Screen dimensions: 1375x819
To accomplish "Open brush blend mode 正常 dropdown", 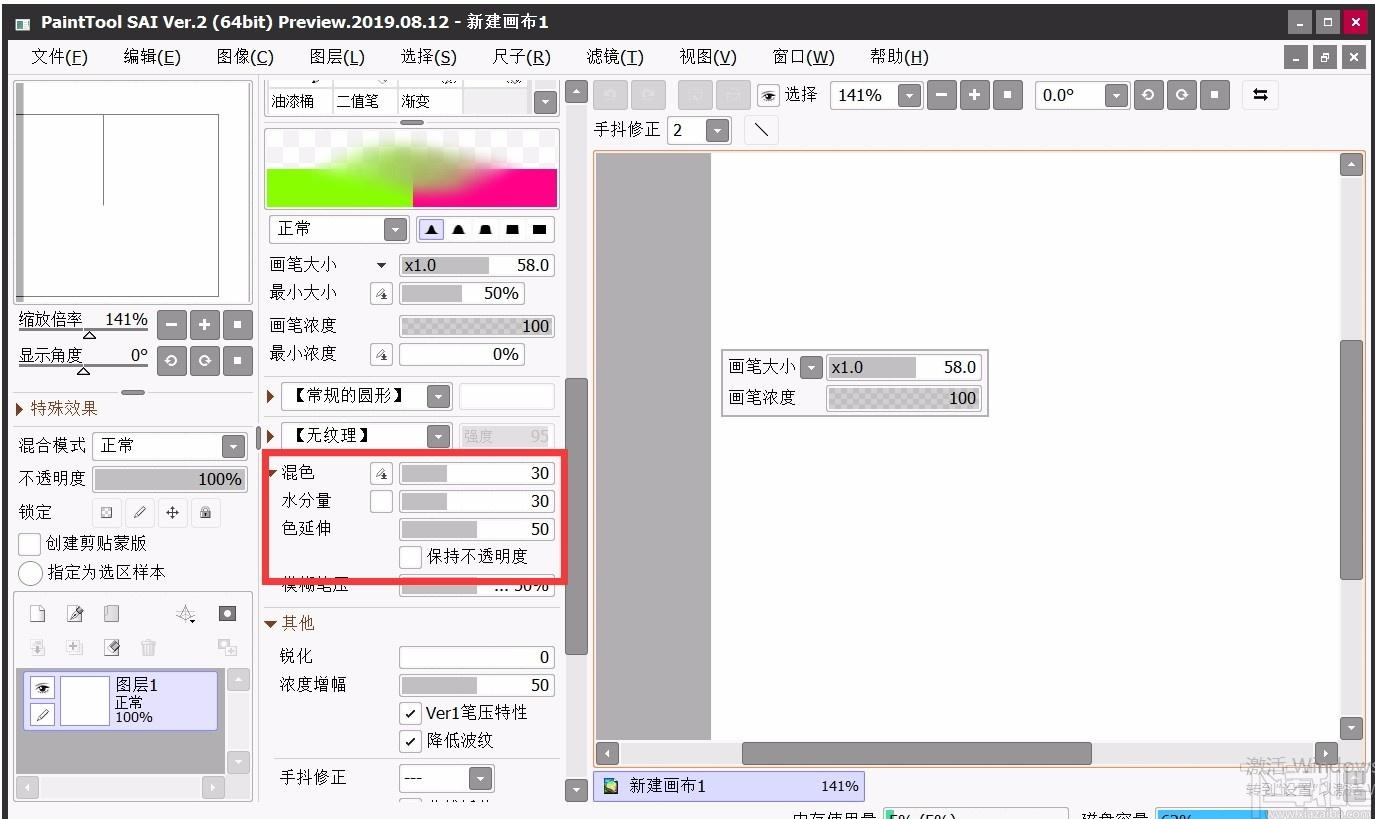I will point(395,229).
